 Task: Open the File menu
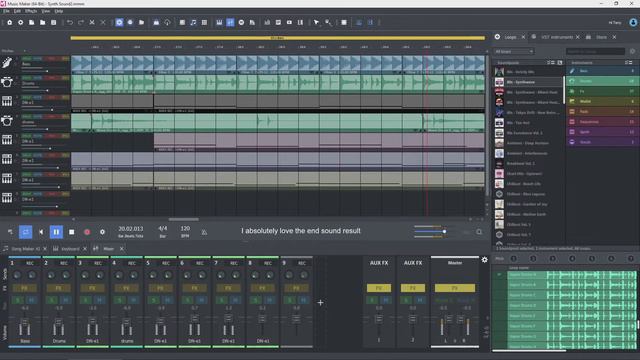point(7,11)
